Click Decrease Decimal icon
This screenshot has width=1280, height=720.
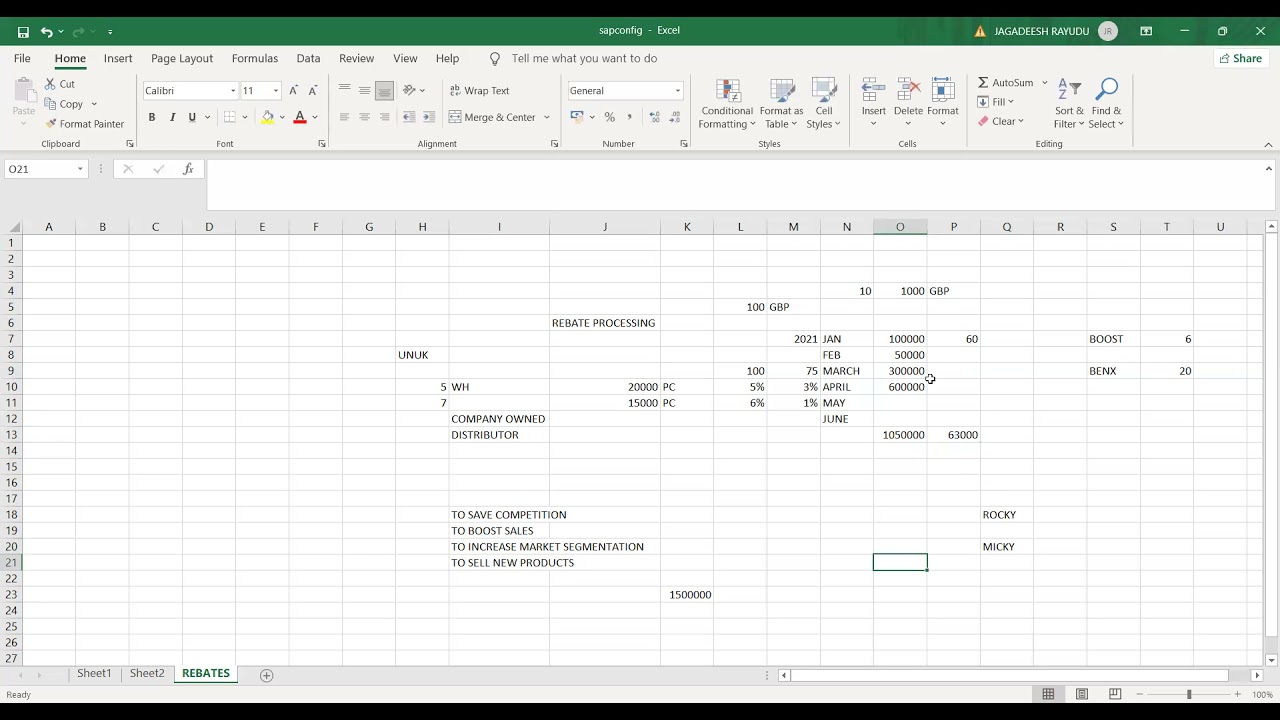(675, 117)
